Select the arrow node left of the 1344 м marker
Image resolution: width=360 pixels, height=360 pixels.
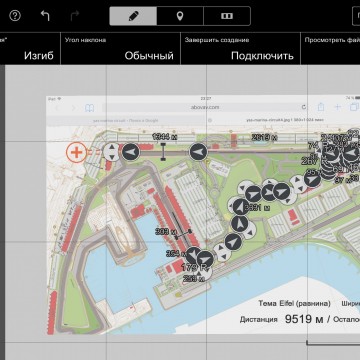[x=131, y=152]
